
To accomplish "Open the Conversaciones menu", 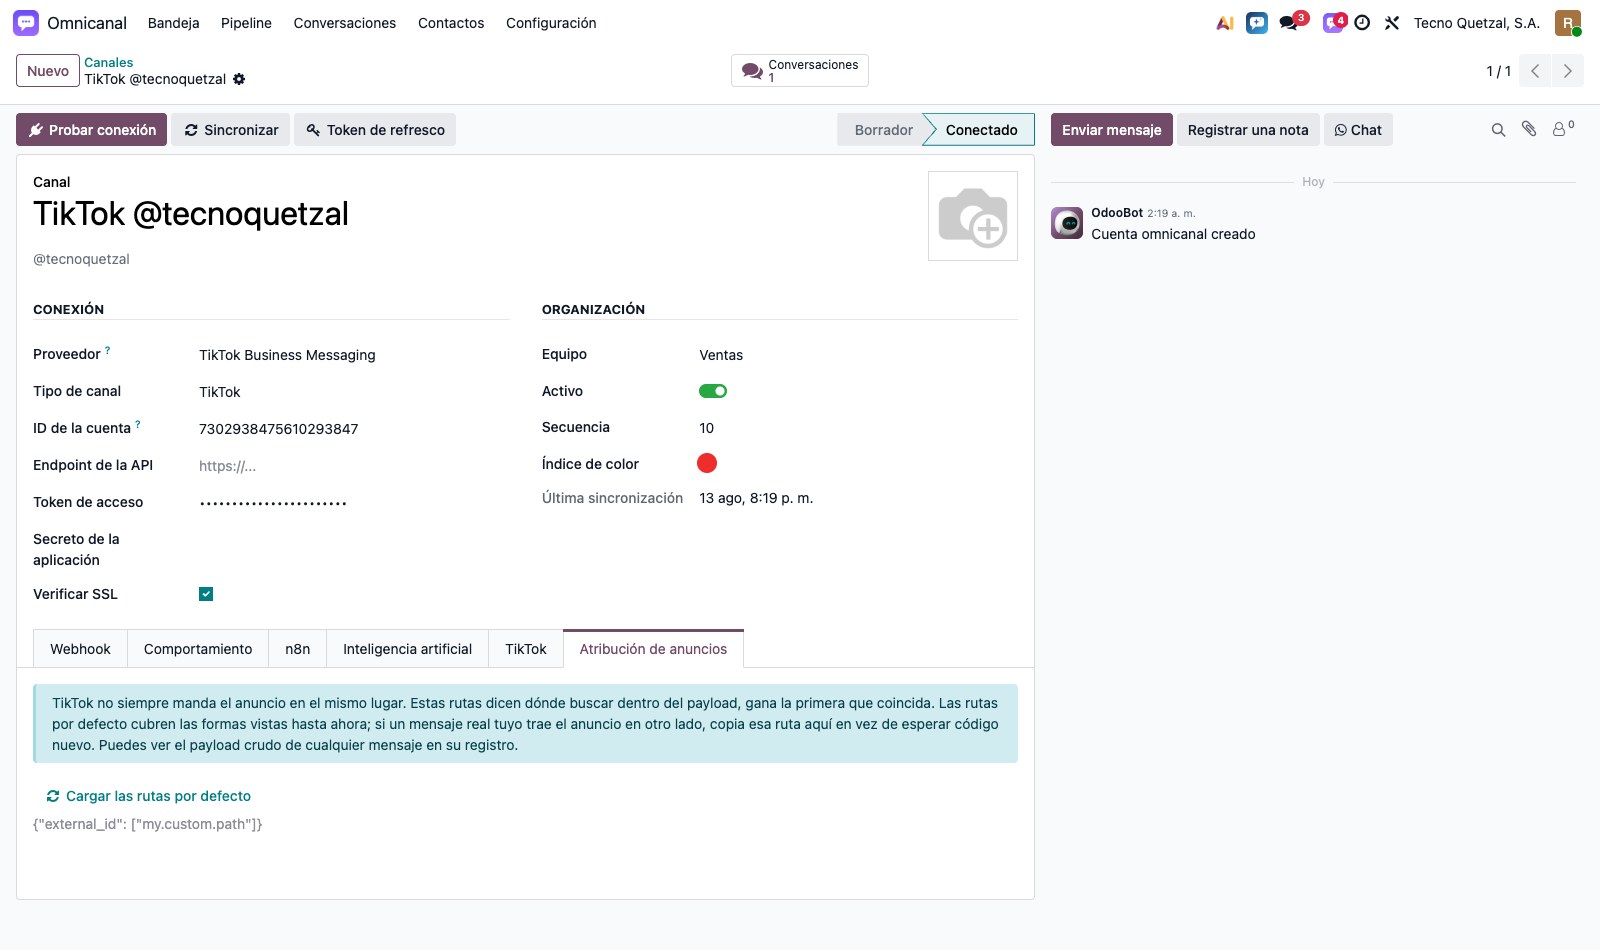I will (x=345, y=23).
